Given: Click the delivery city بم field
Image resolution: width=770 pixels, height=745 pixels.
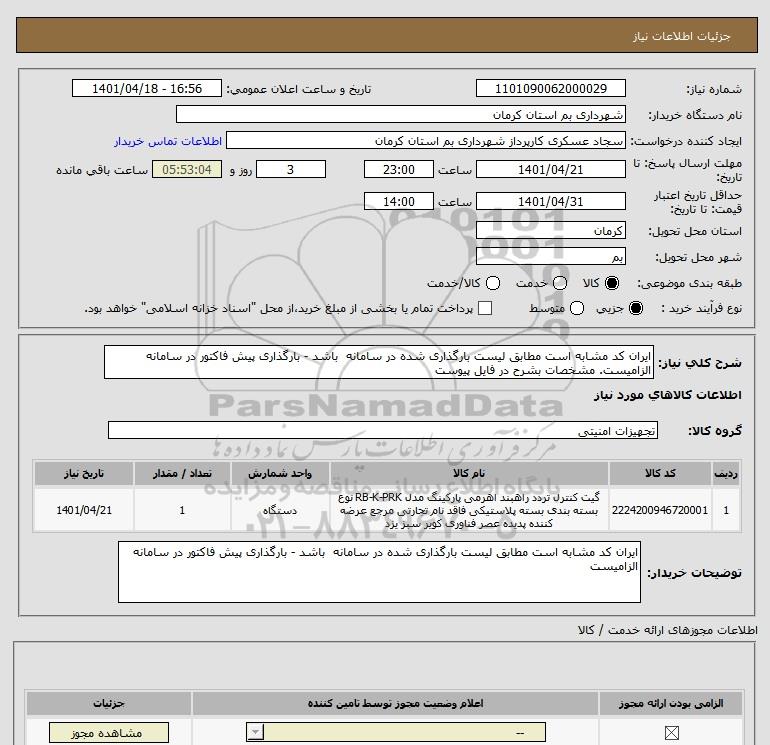Looking at the screenshot, I should 550,256.
